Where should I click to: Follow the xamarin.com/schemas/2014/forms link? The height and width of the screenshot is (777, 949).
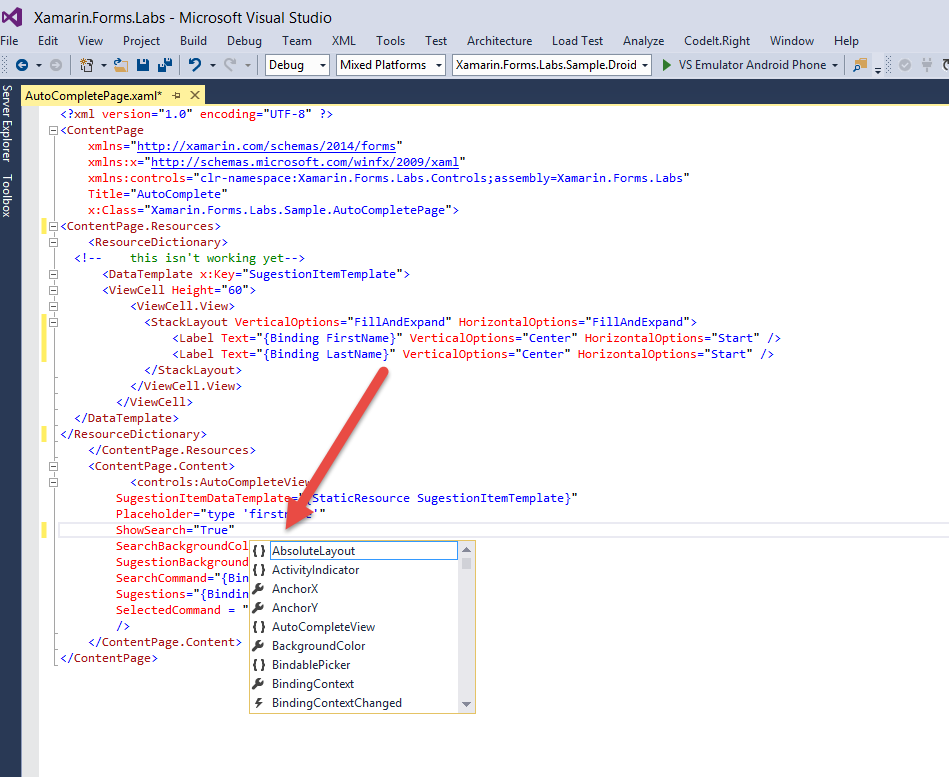pos(266,146)
